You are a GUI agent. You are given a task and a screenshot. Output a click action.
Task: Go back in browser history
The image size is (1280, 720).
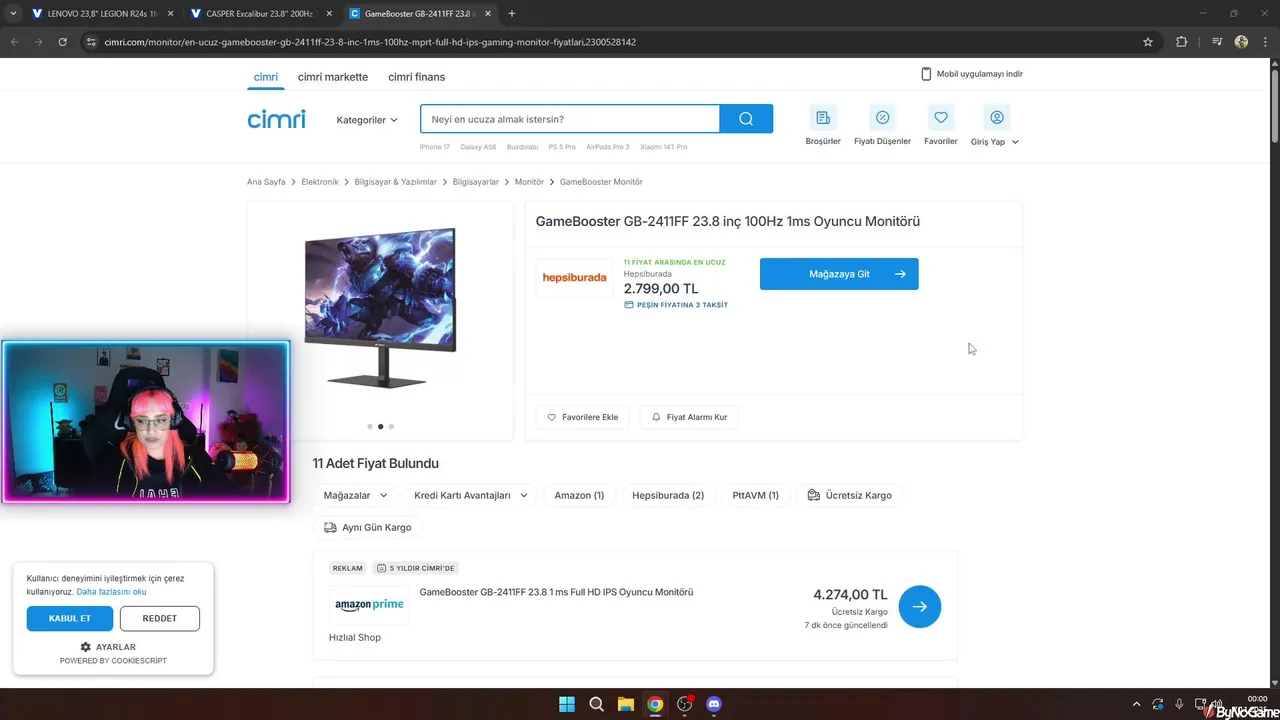[14, 42]
